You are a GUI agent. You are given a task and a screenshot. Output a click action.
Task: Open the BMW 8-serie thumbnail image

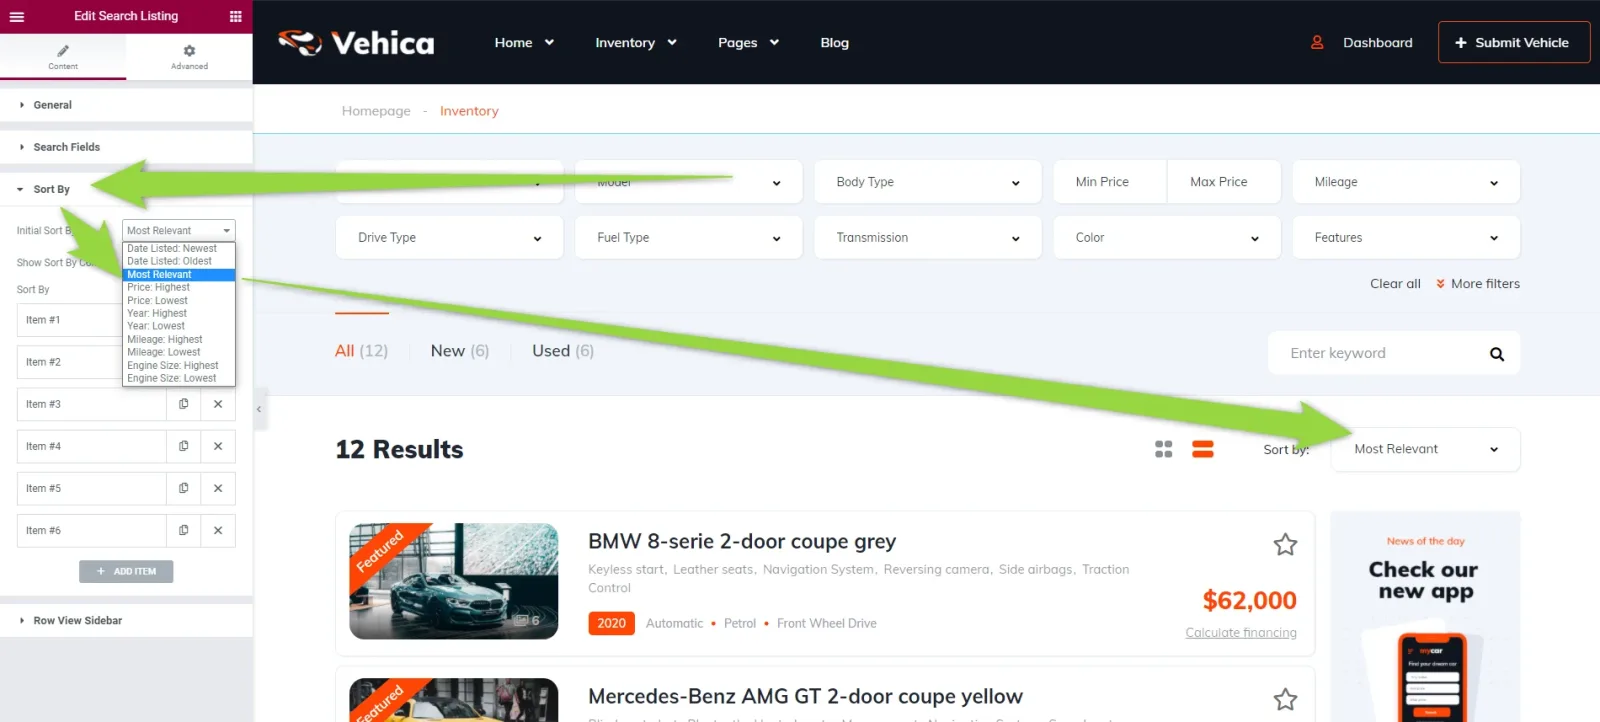point(454,581)
